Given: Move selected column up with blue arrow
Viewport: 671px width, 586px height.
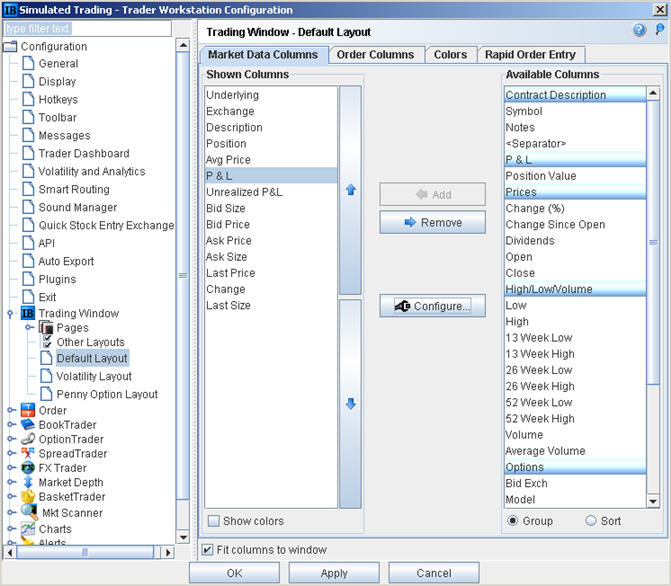Looking at the screenshot, I should pos(350,190).
